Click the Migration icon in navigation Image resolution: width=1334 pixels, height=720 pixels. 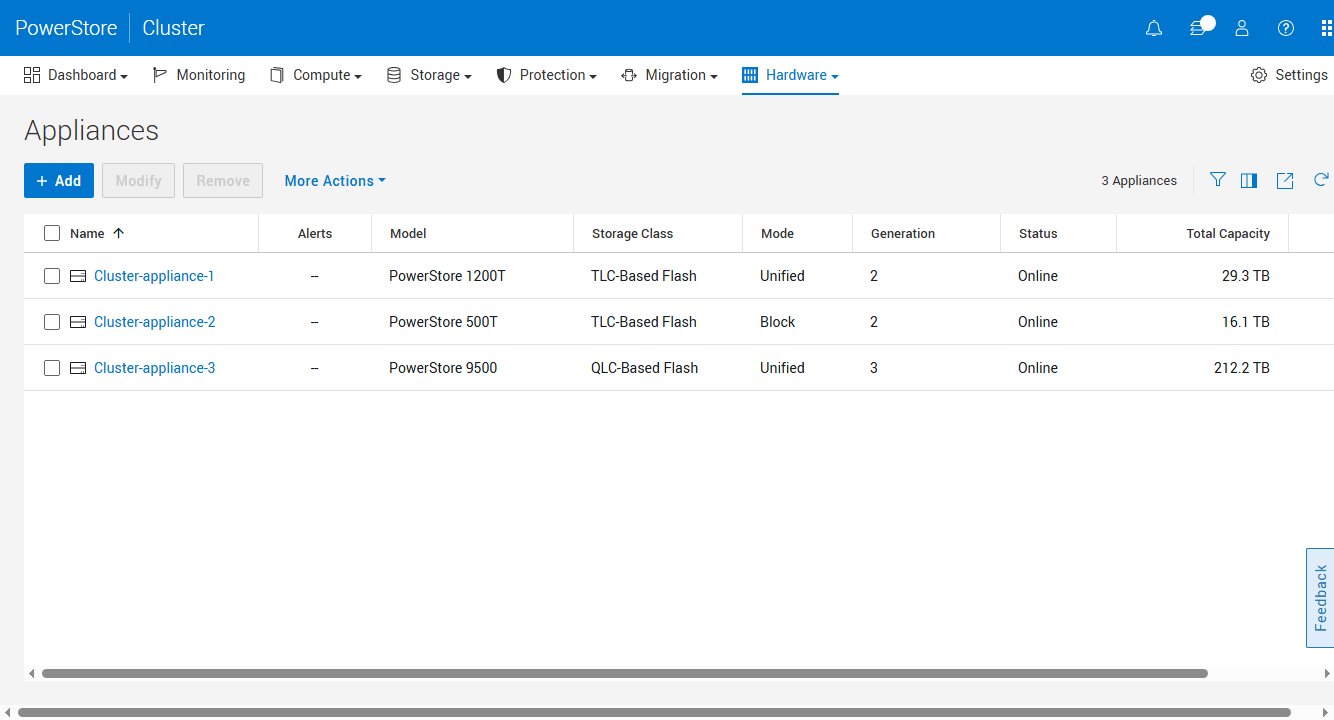pyautogui.click(x=629, y=75)
